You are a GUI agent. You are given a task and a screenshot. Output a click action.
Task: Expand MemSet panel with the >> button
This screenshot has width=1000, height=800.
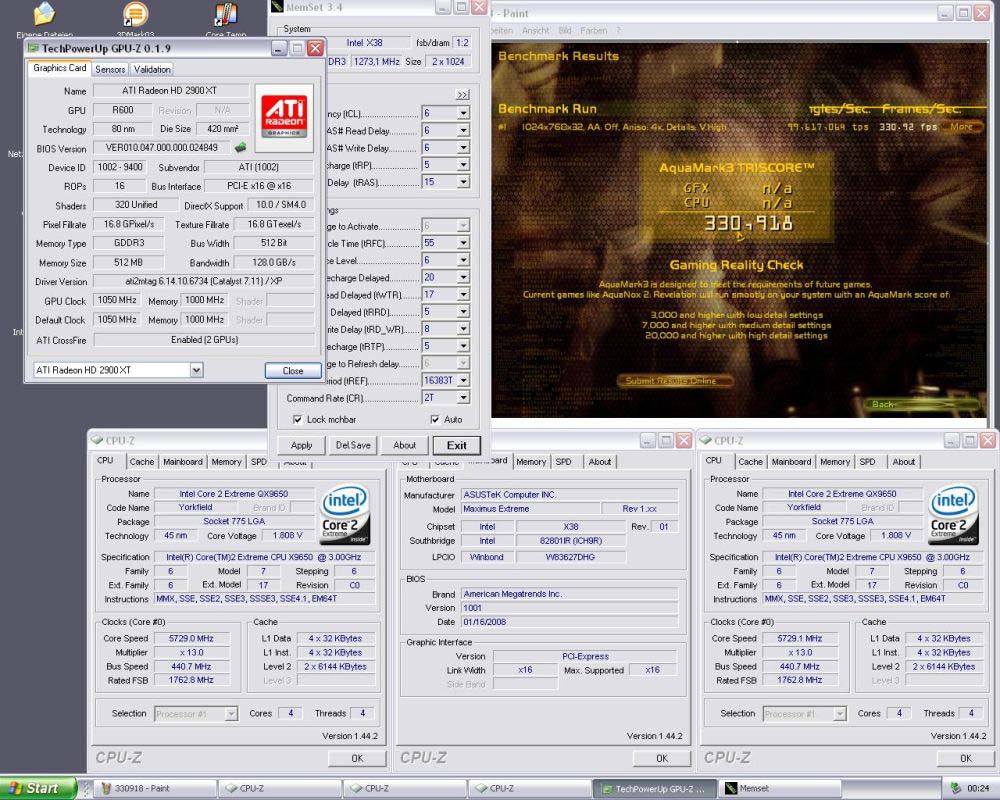pos(462,94)
